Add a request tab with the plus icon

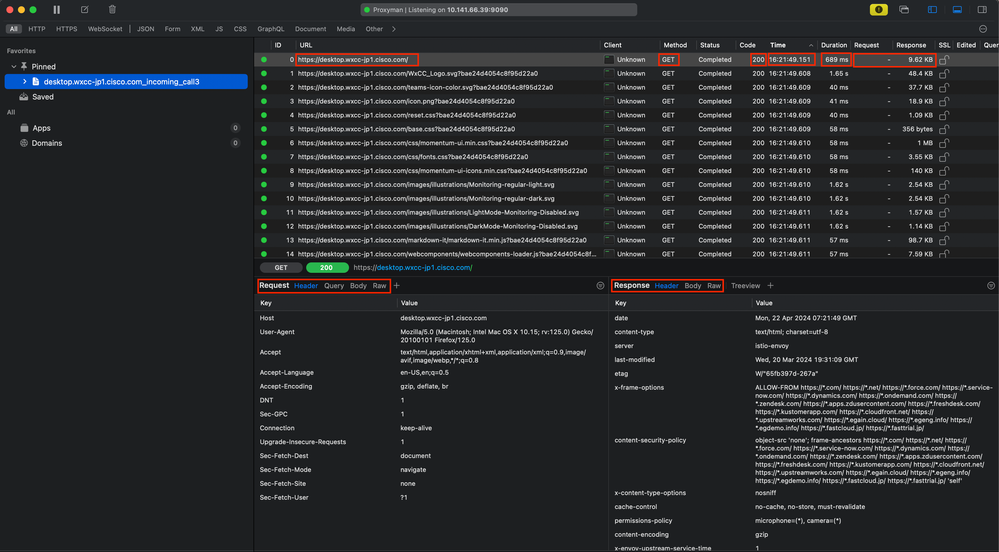[x=397, y=286]
